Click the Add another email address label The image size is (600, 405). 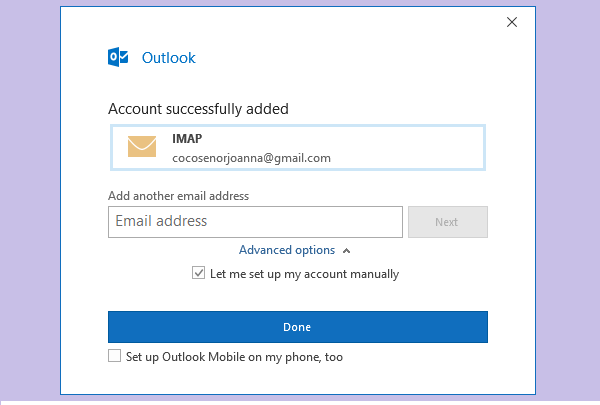pos(179,196)
